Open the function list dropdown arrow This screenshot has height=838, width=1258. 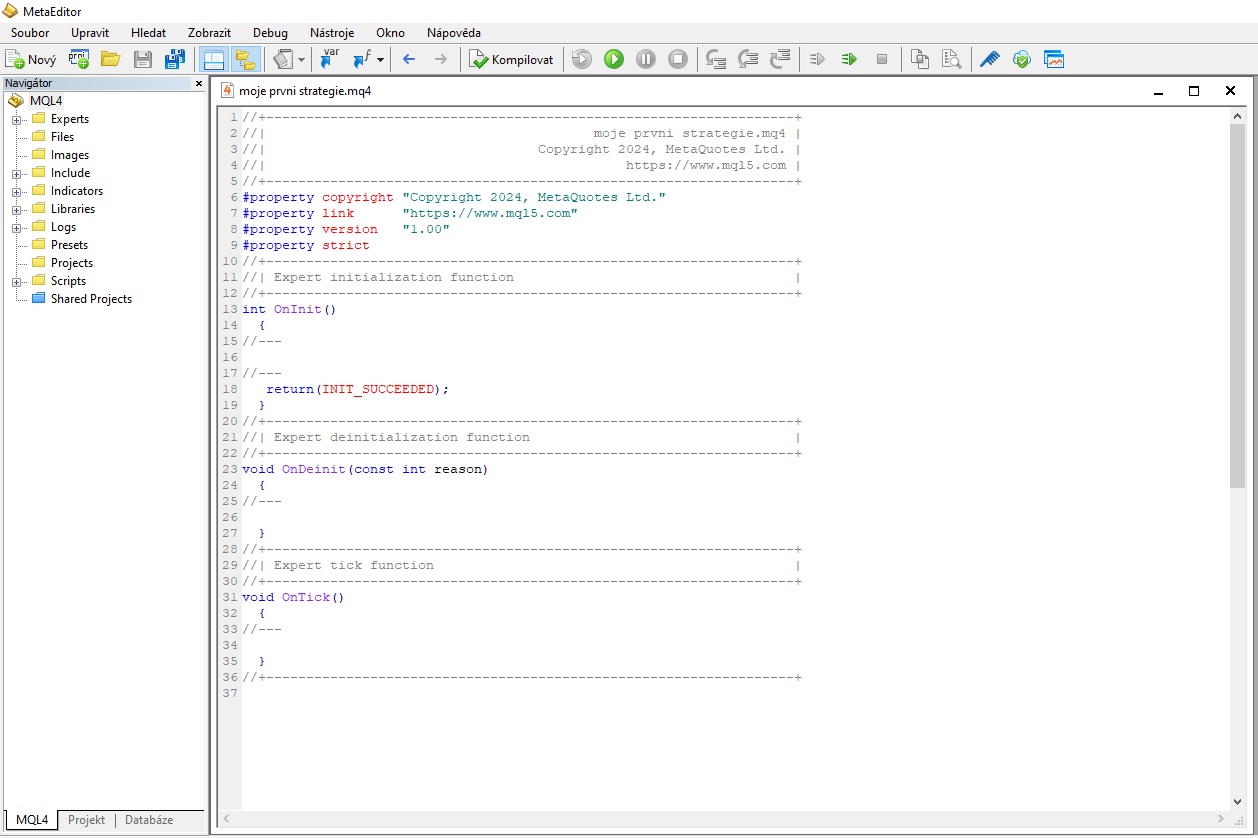click(380, 60)
